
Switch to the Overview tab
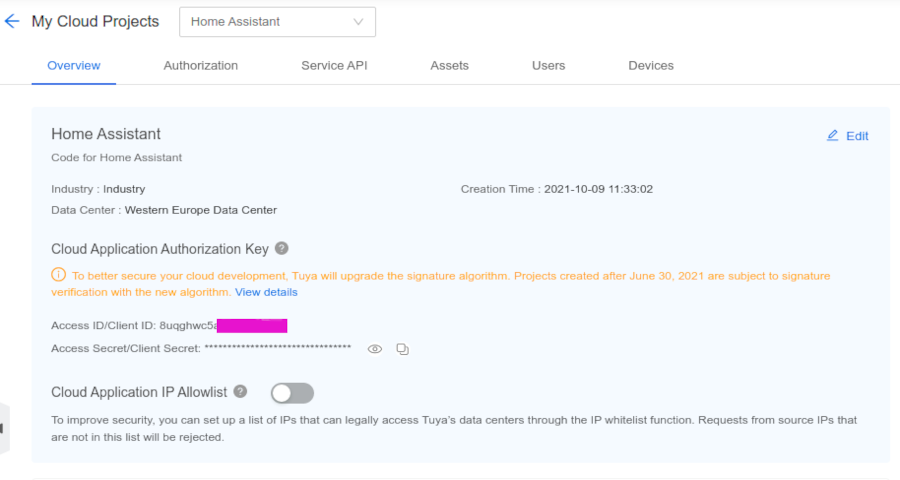tap(73, 65)
